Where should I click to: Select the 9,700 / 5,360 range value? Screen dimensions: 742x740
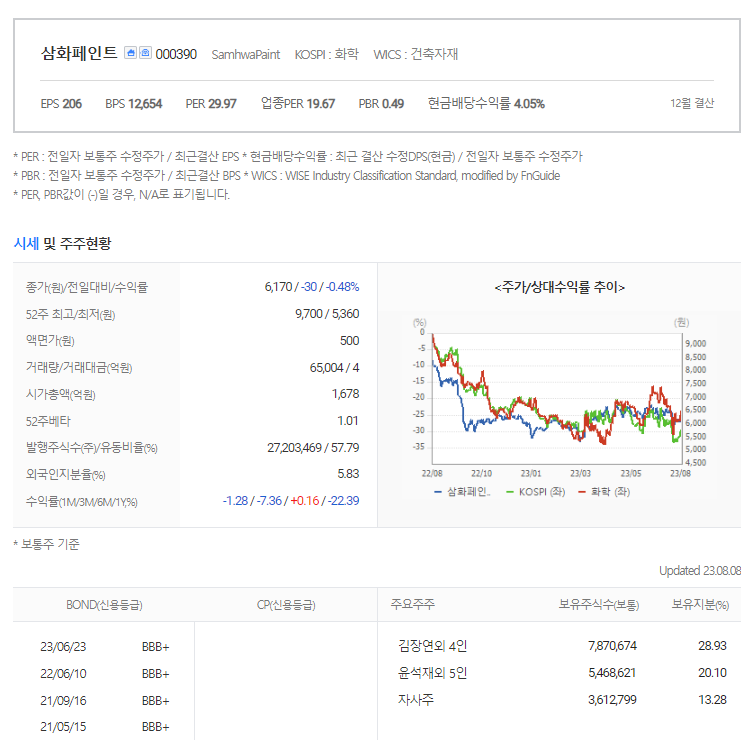tap(327, 314)
